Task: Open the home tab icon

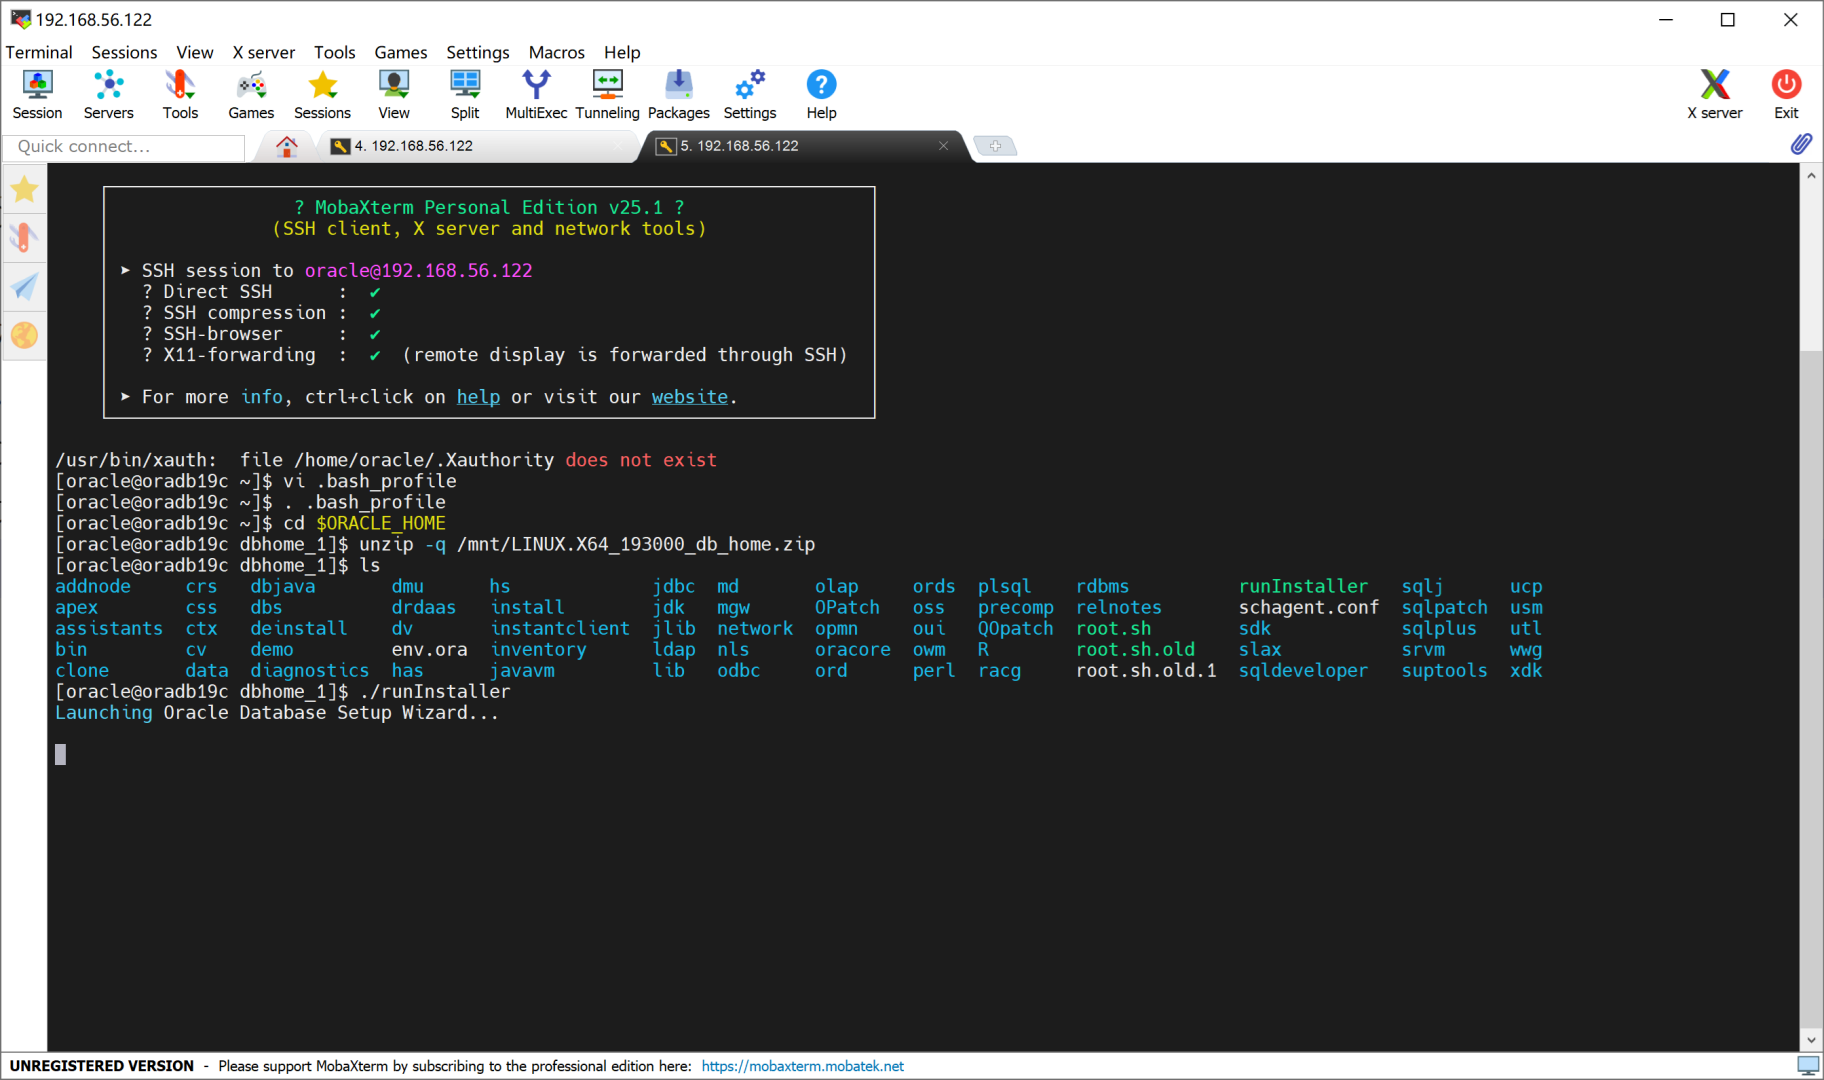Action: [x=287, y=147]
